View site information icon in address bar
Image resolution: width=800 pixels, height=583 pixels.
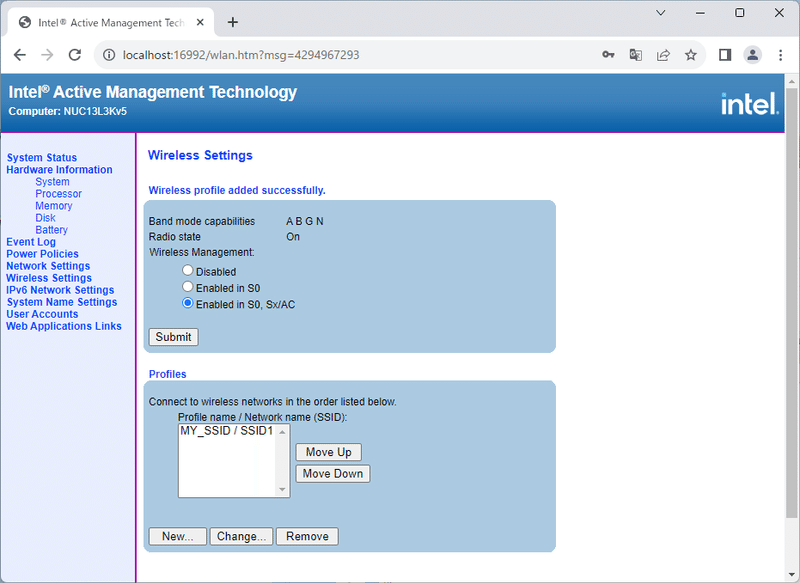tap(109, 55)
